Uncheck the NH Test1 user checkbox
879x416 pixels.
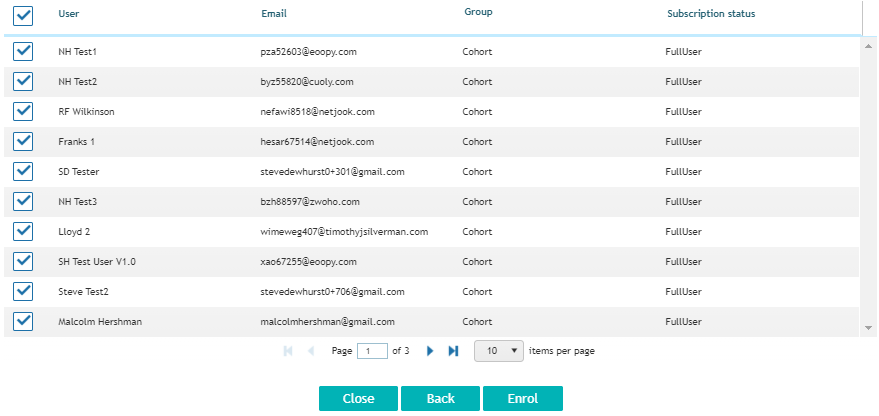click(23, 52)
